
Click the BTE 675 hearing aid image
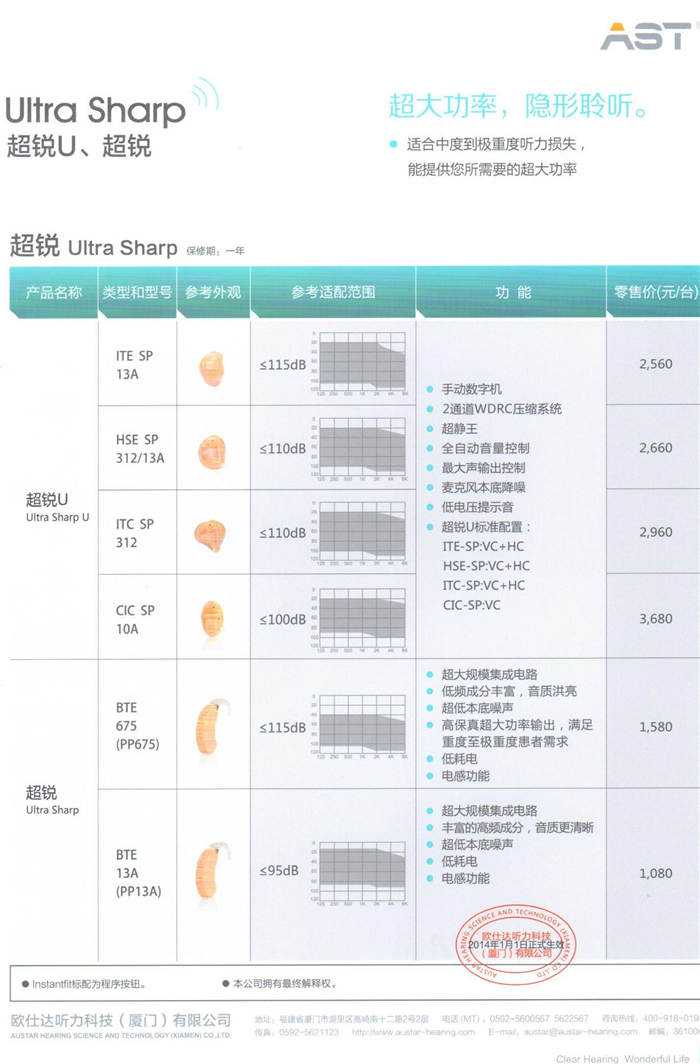click(x=212, y=727)
